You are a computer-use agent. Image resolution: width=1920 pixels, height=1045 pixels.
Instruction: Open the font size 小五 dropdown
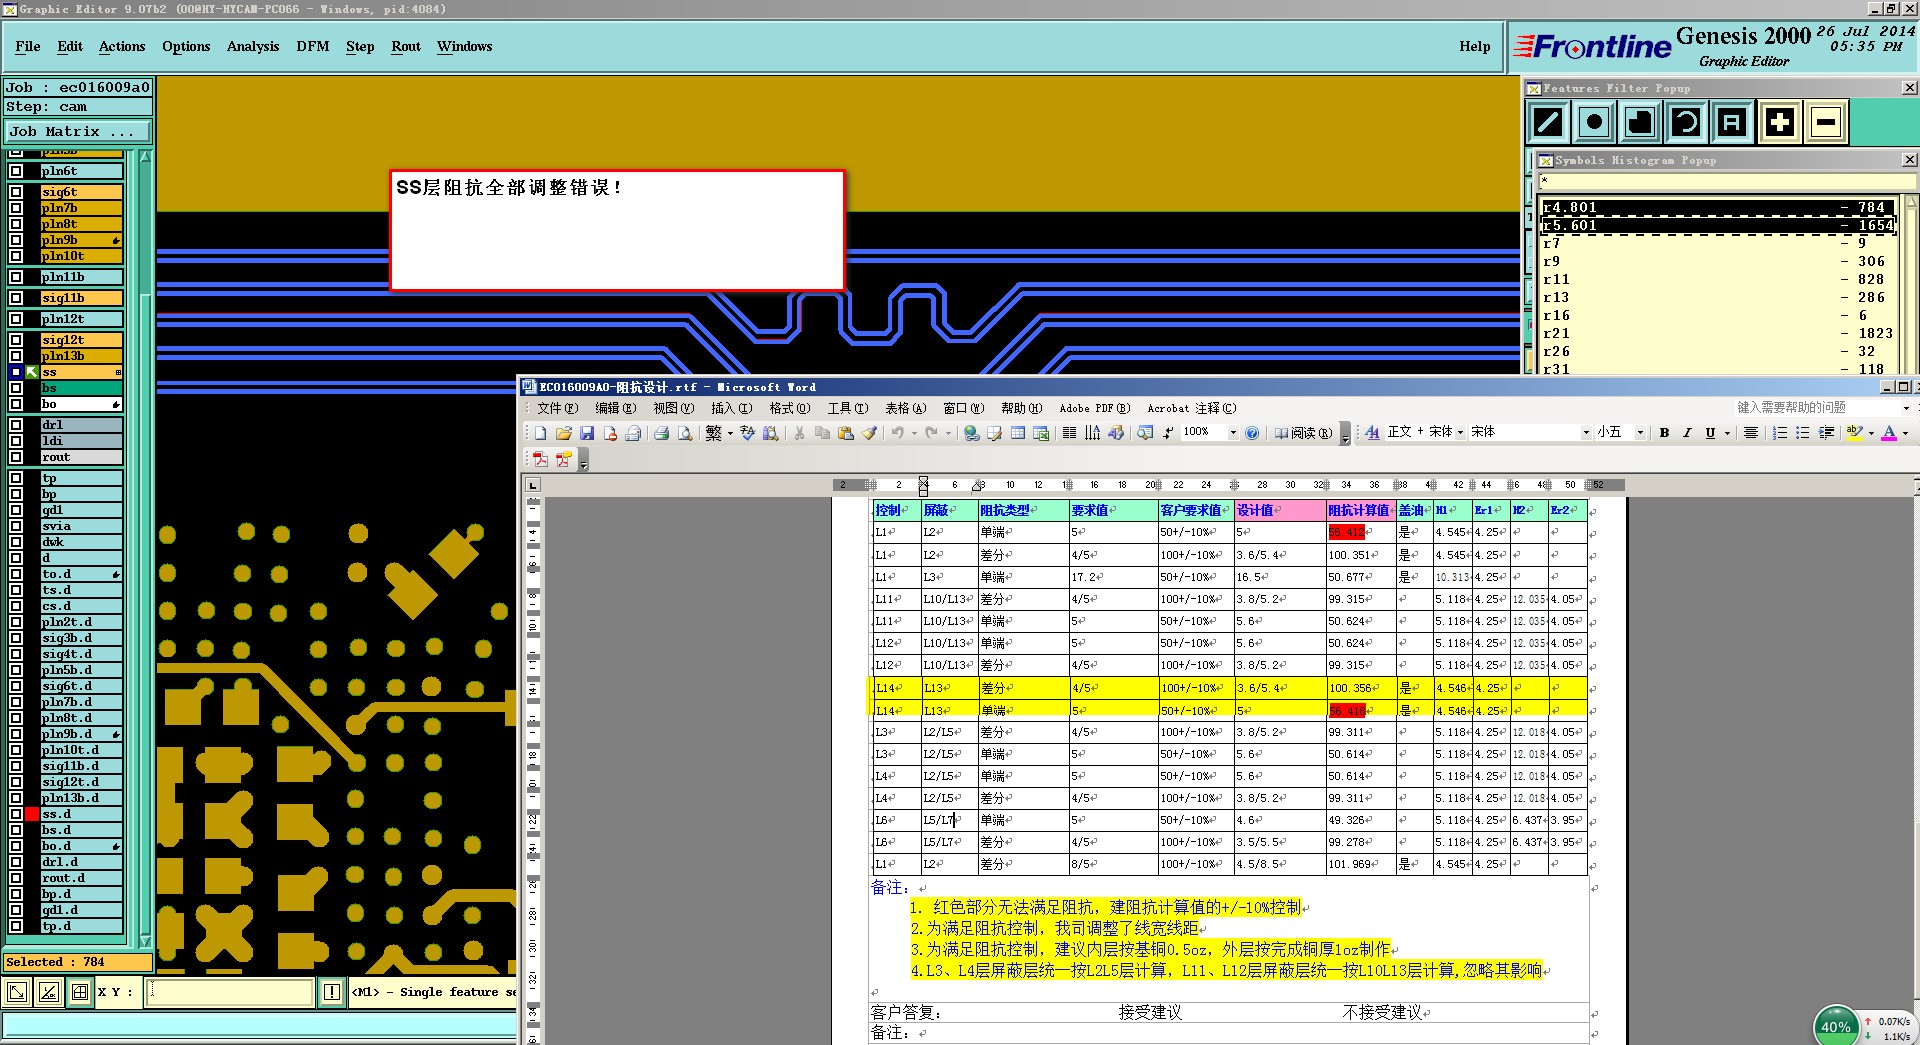point(1640,433)
